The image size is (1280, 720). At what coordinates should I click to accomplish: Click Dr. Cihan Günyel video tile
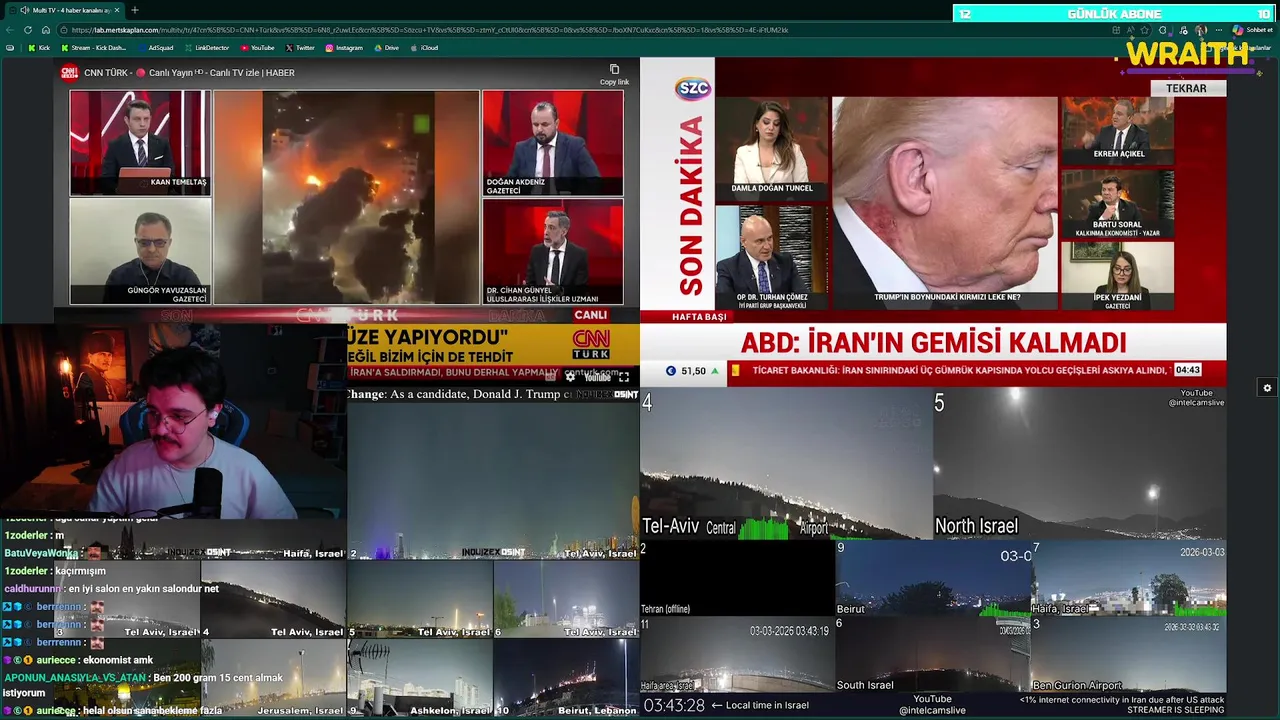point(553,252)
